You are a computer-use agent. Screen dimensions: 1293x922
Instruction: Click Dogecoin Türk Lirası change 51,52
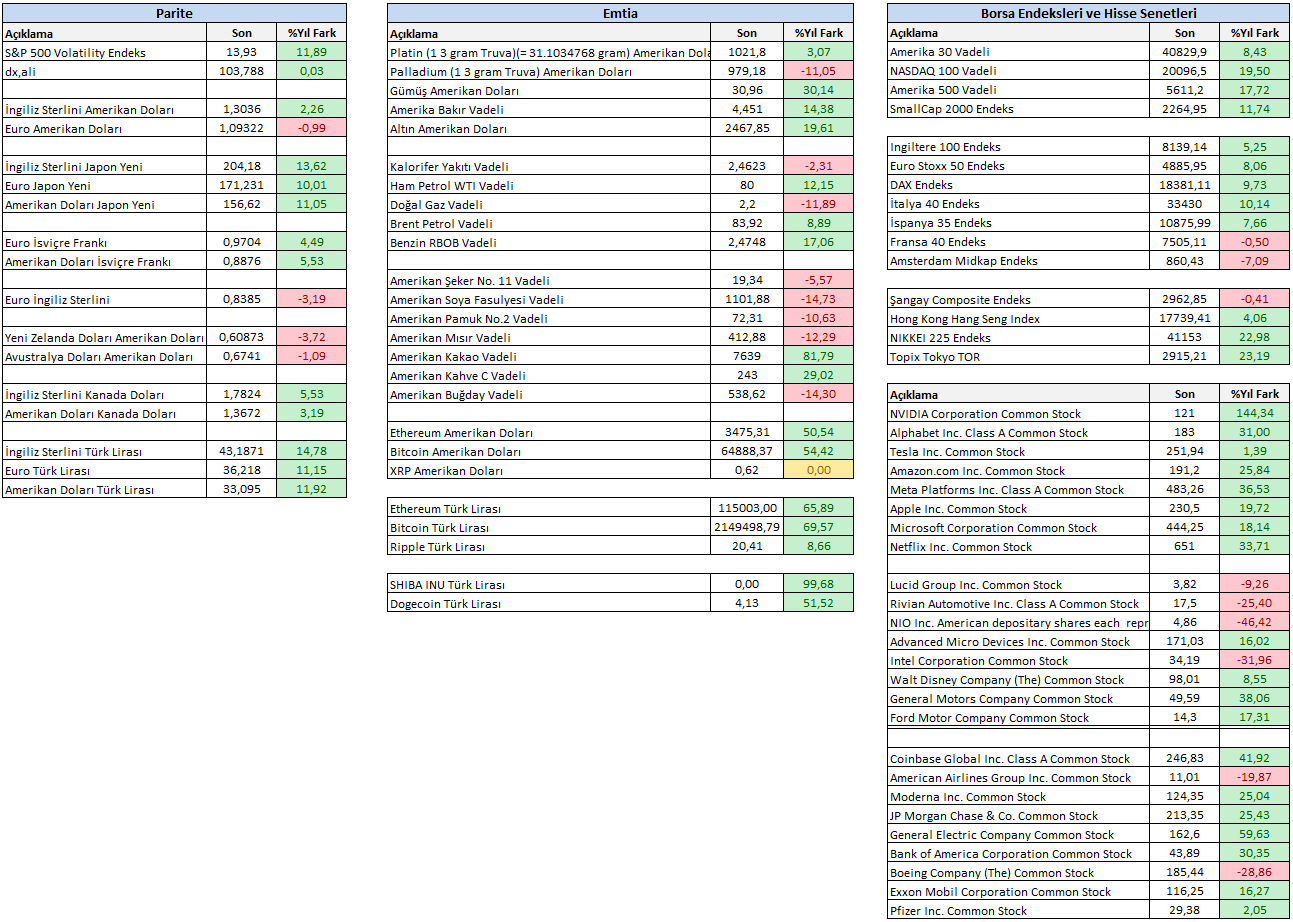[818, 603]
